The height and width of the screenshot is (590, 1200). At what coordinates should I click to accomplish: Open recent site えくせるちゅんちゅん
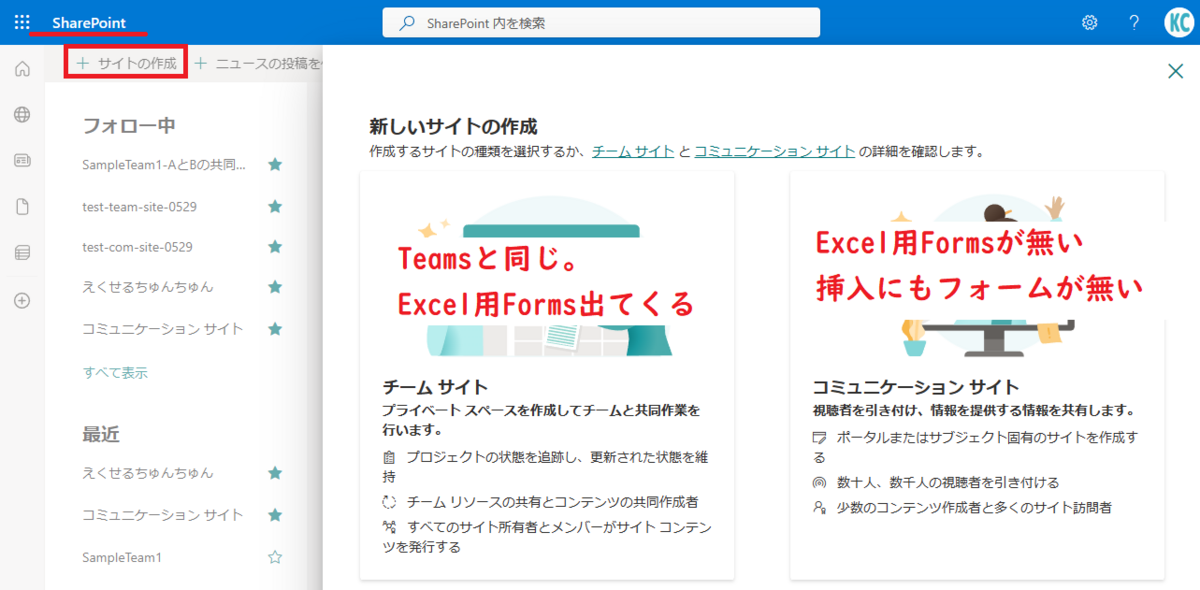(148, 473)
